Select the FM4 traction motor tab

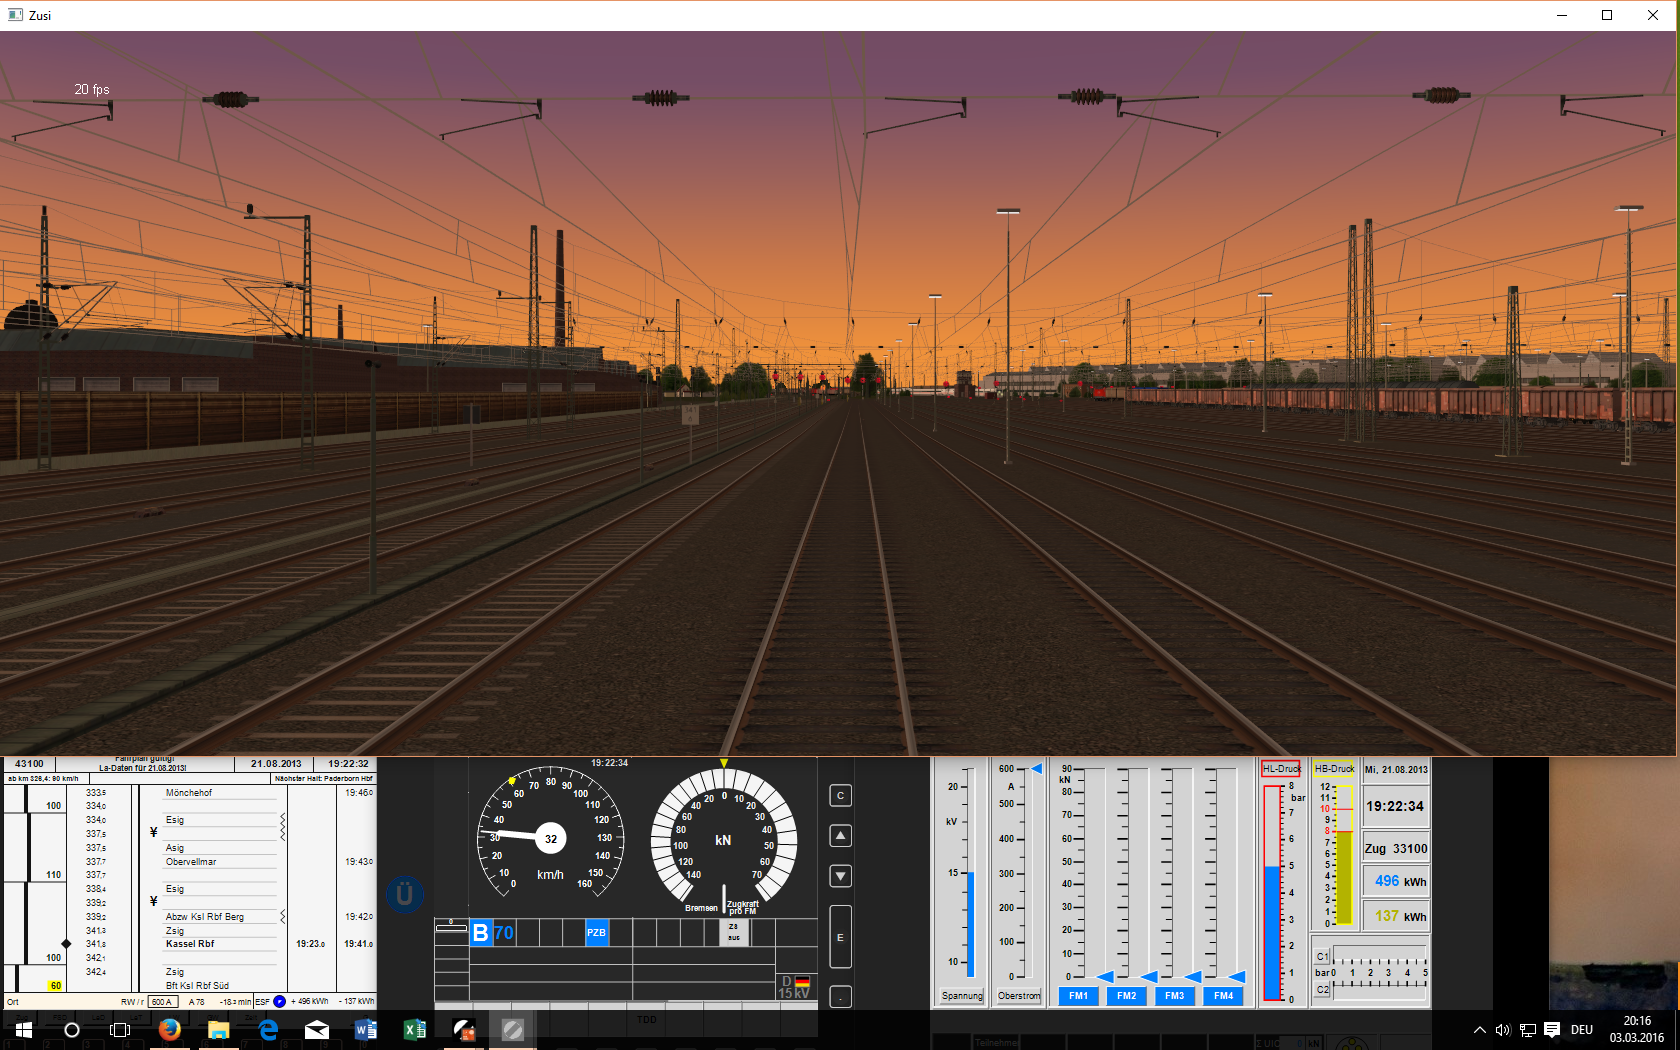pyautogui.click(x=1223, y=996)
